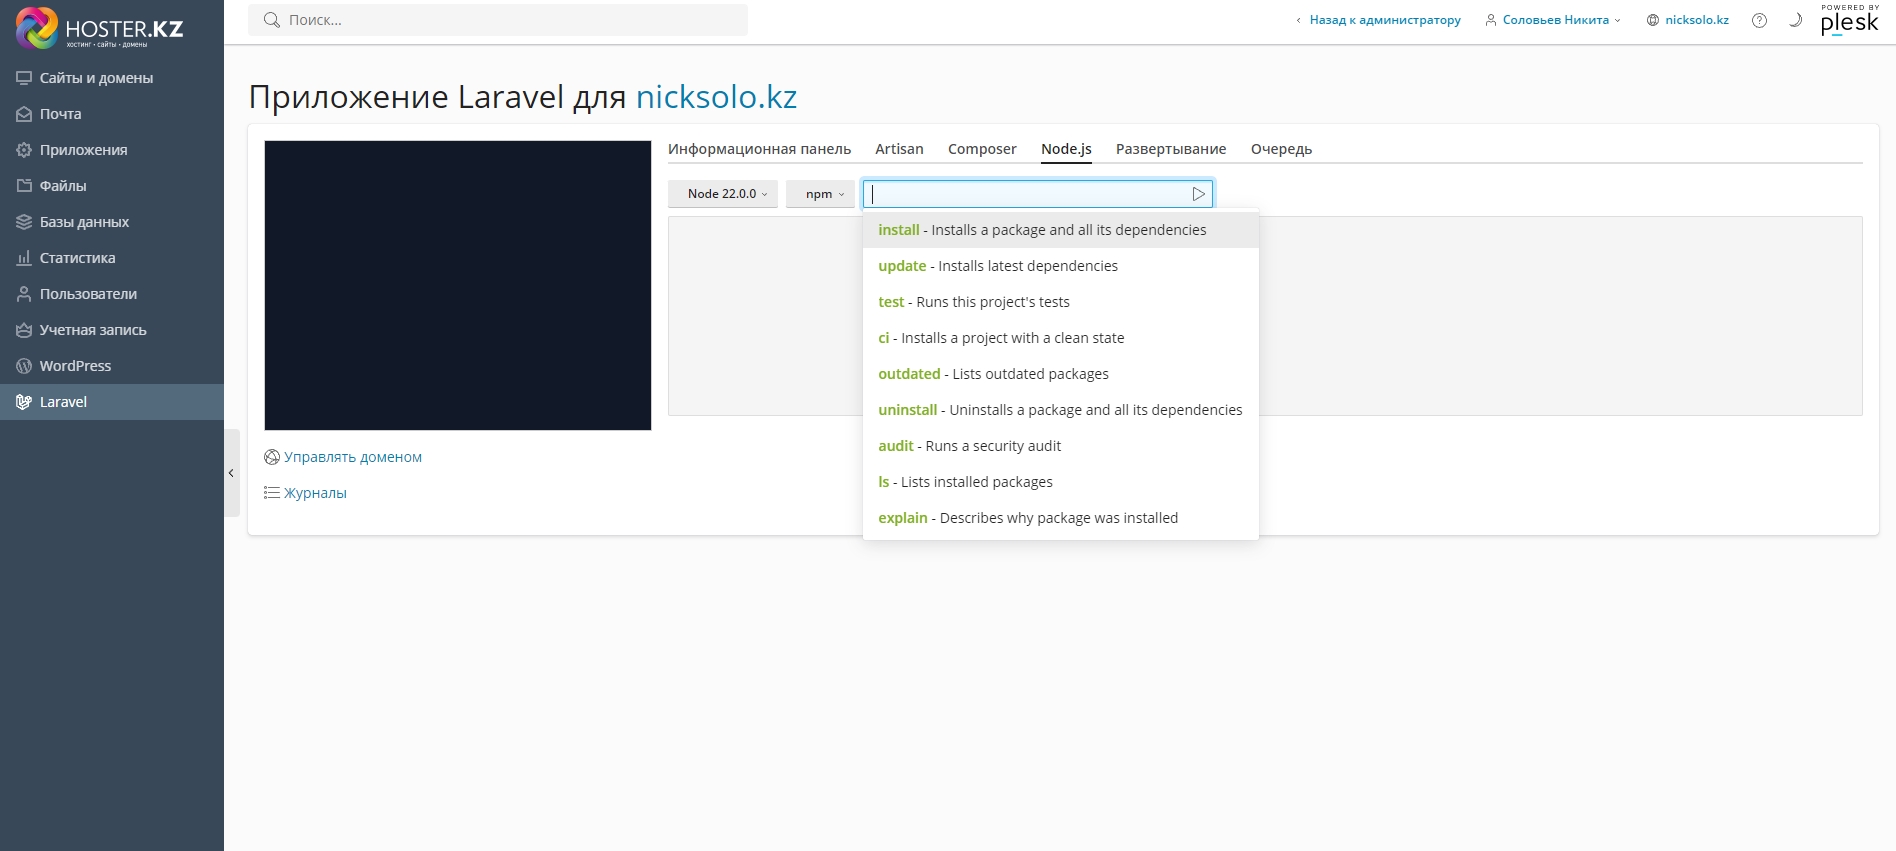
Task: Click the Сайты и домены monitor icon
Action: [x=24, y=78]
